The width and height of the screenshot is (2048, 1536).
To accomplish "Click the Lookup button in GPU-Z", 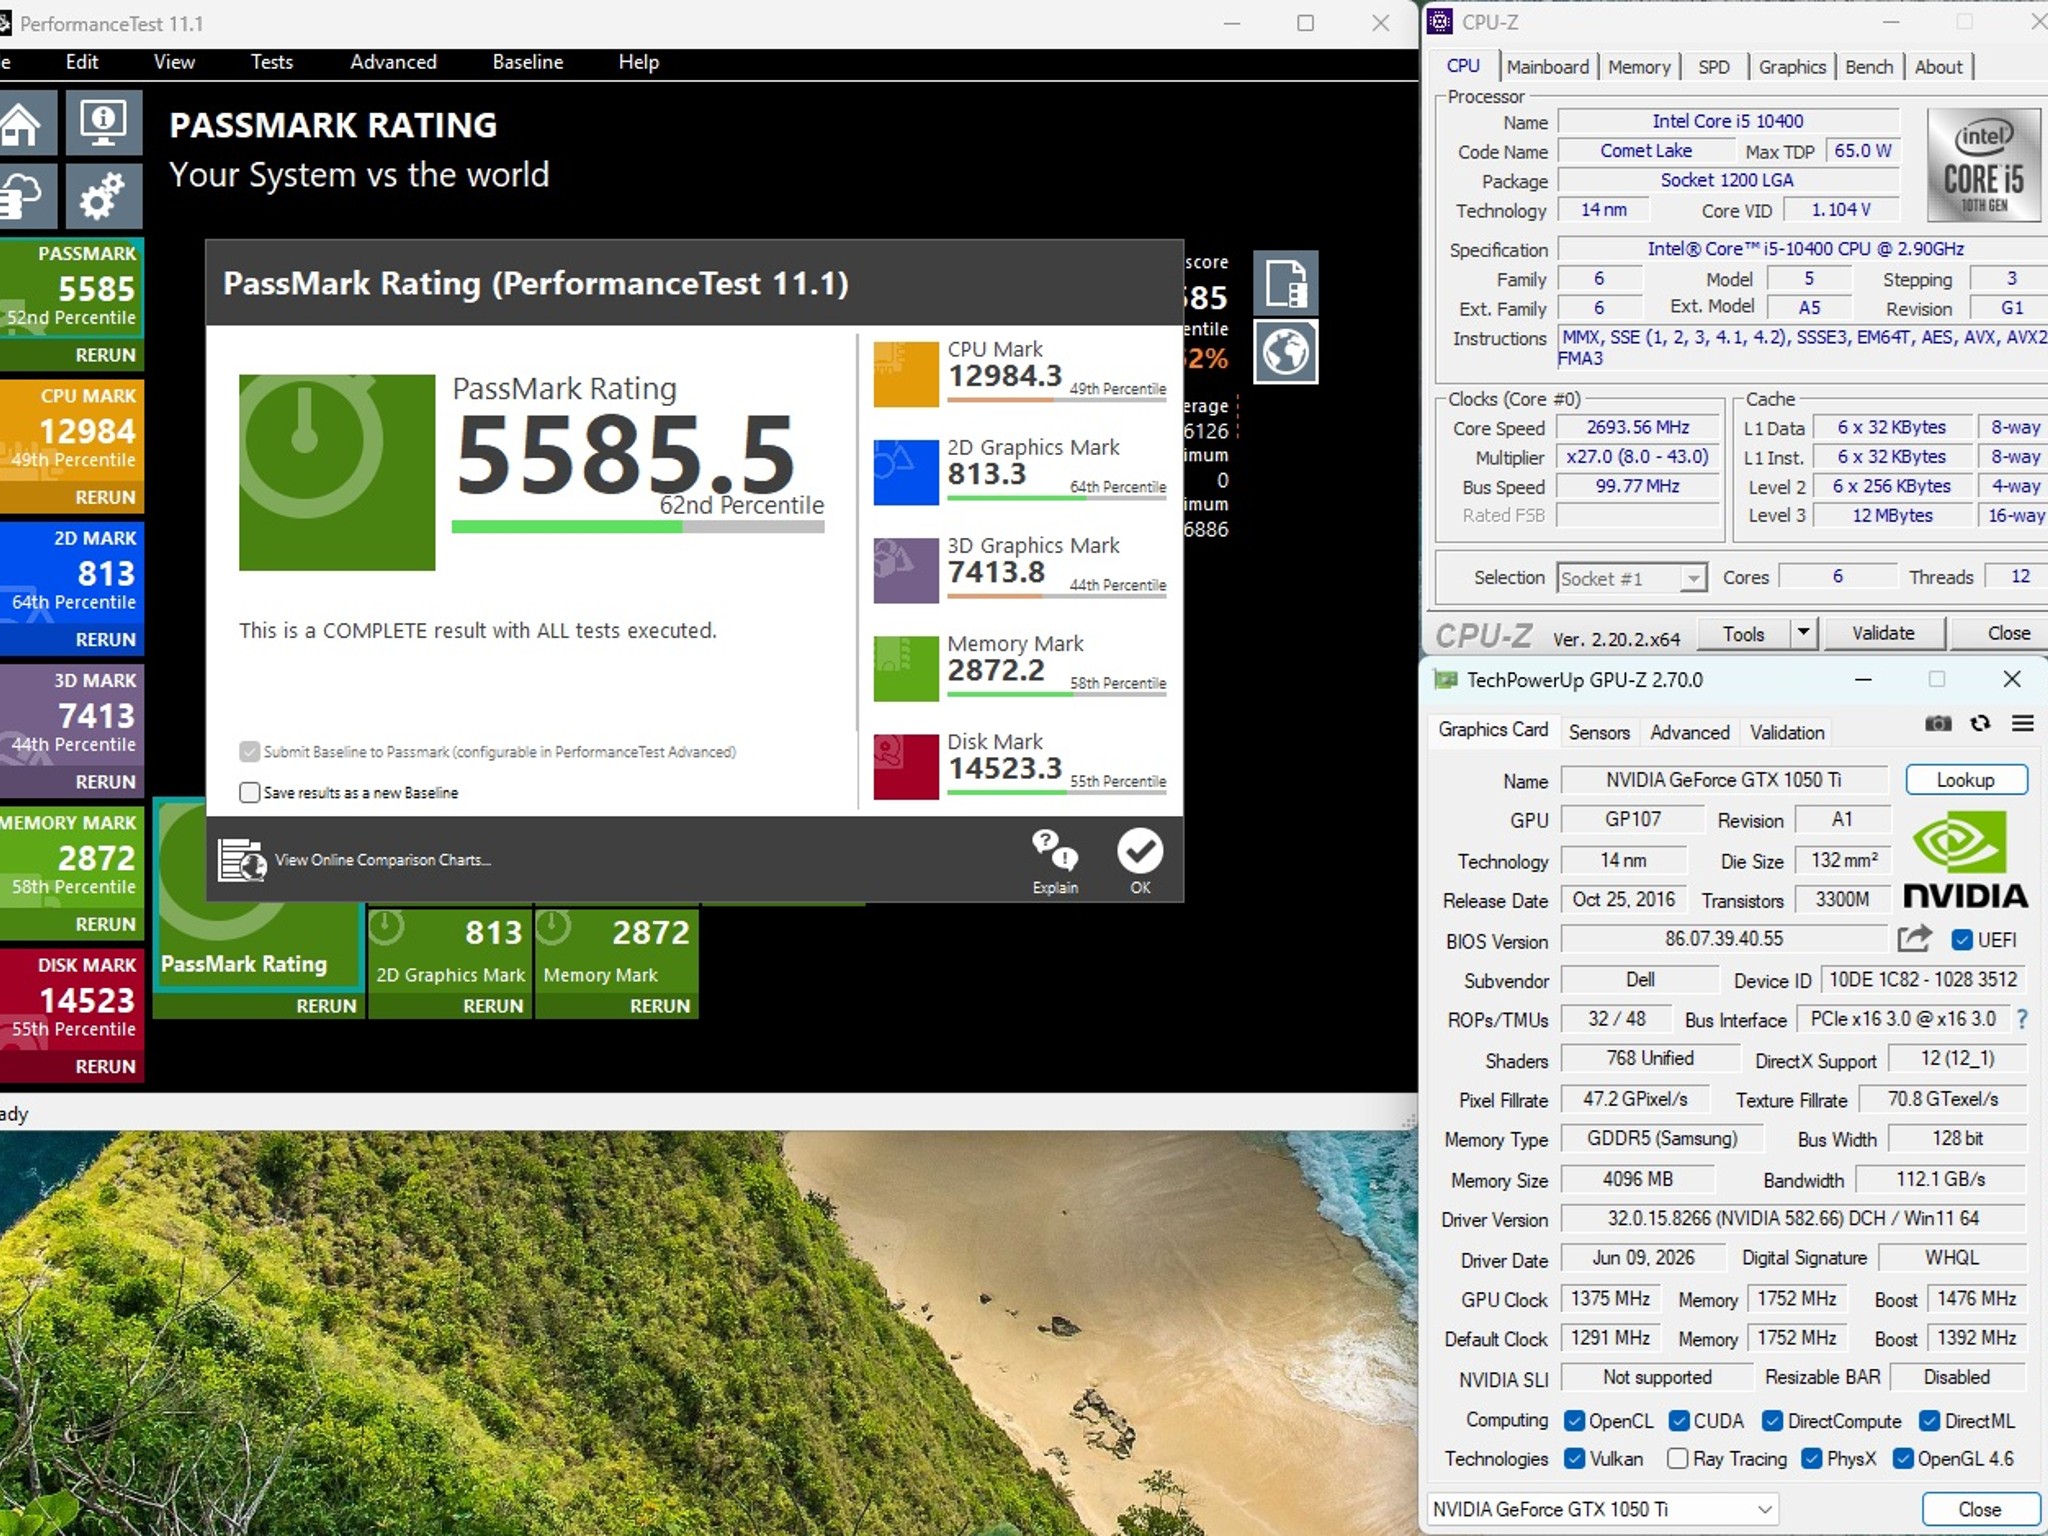I will (1966, 780).
